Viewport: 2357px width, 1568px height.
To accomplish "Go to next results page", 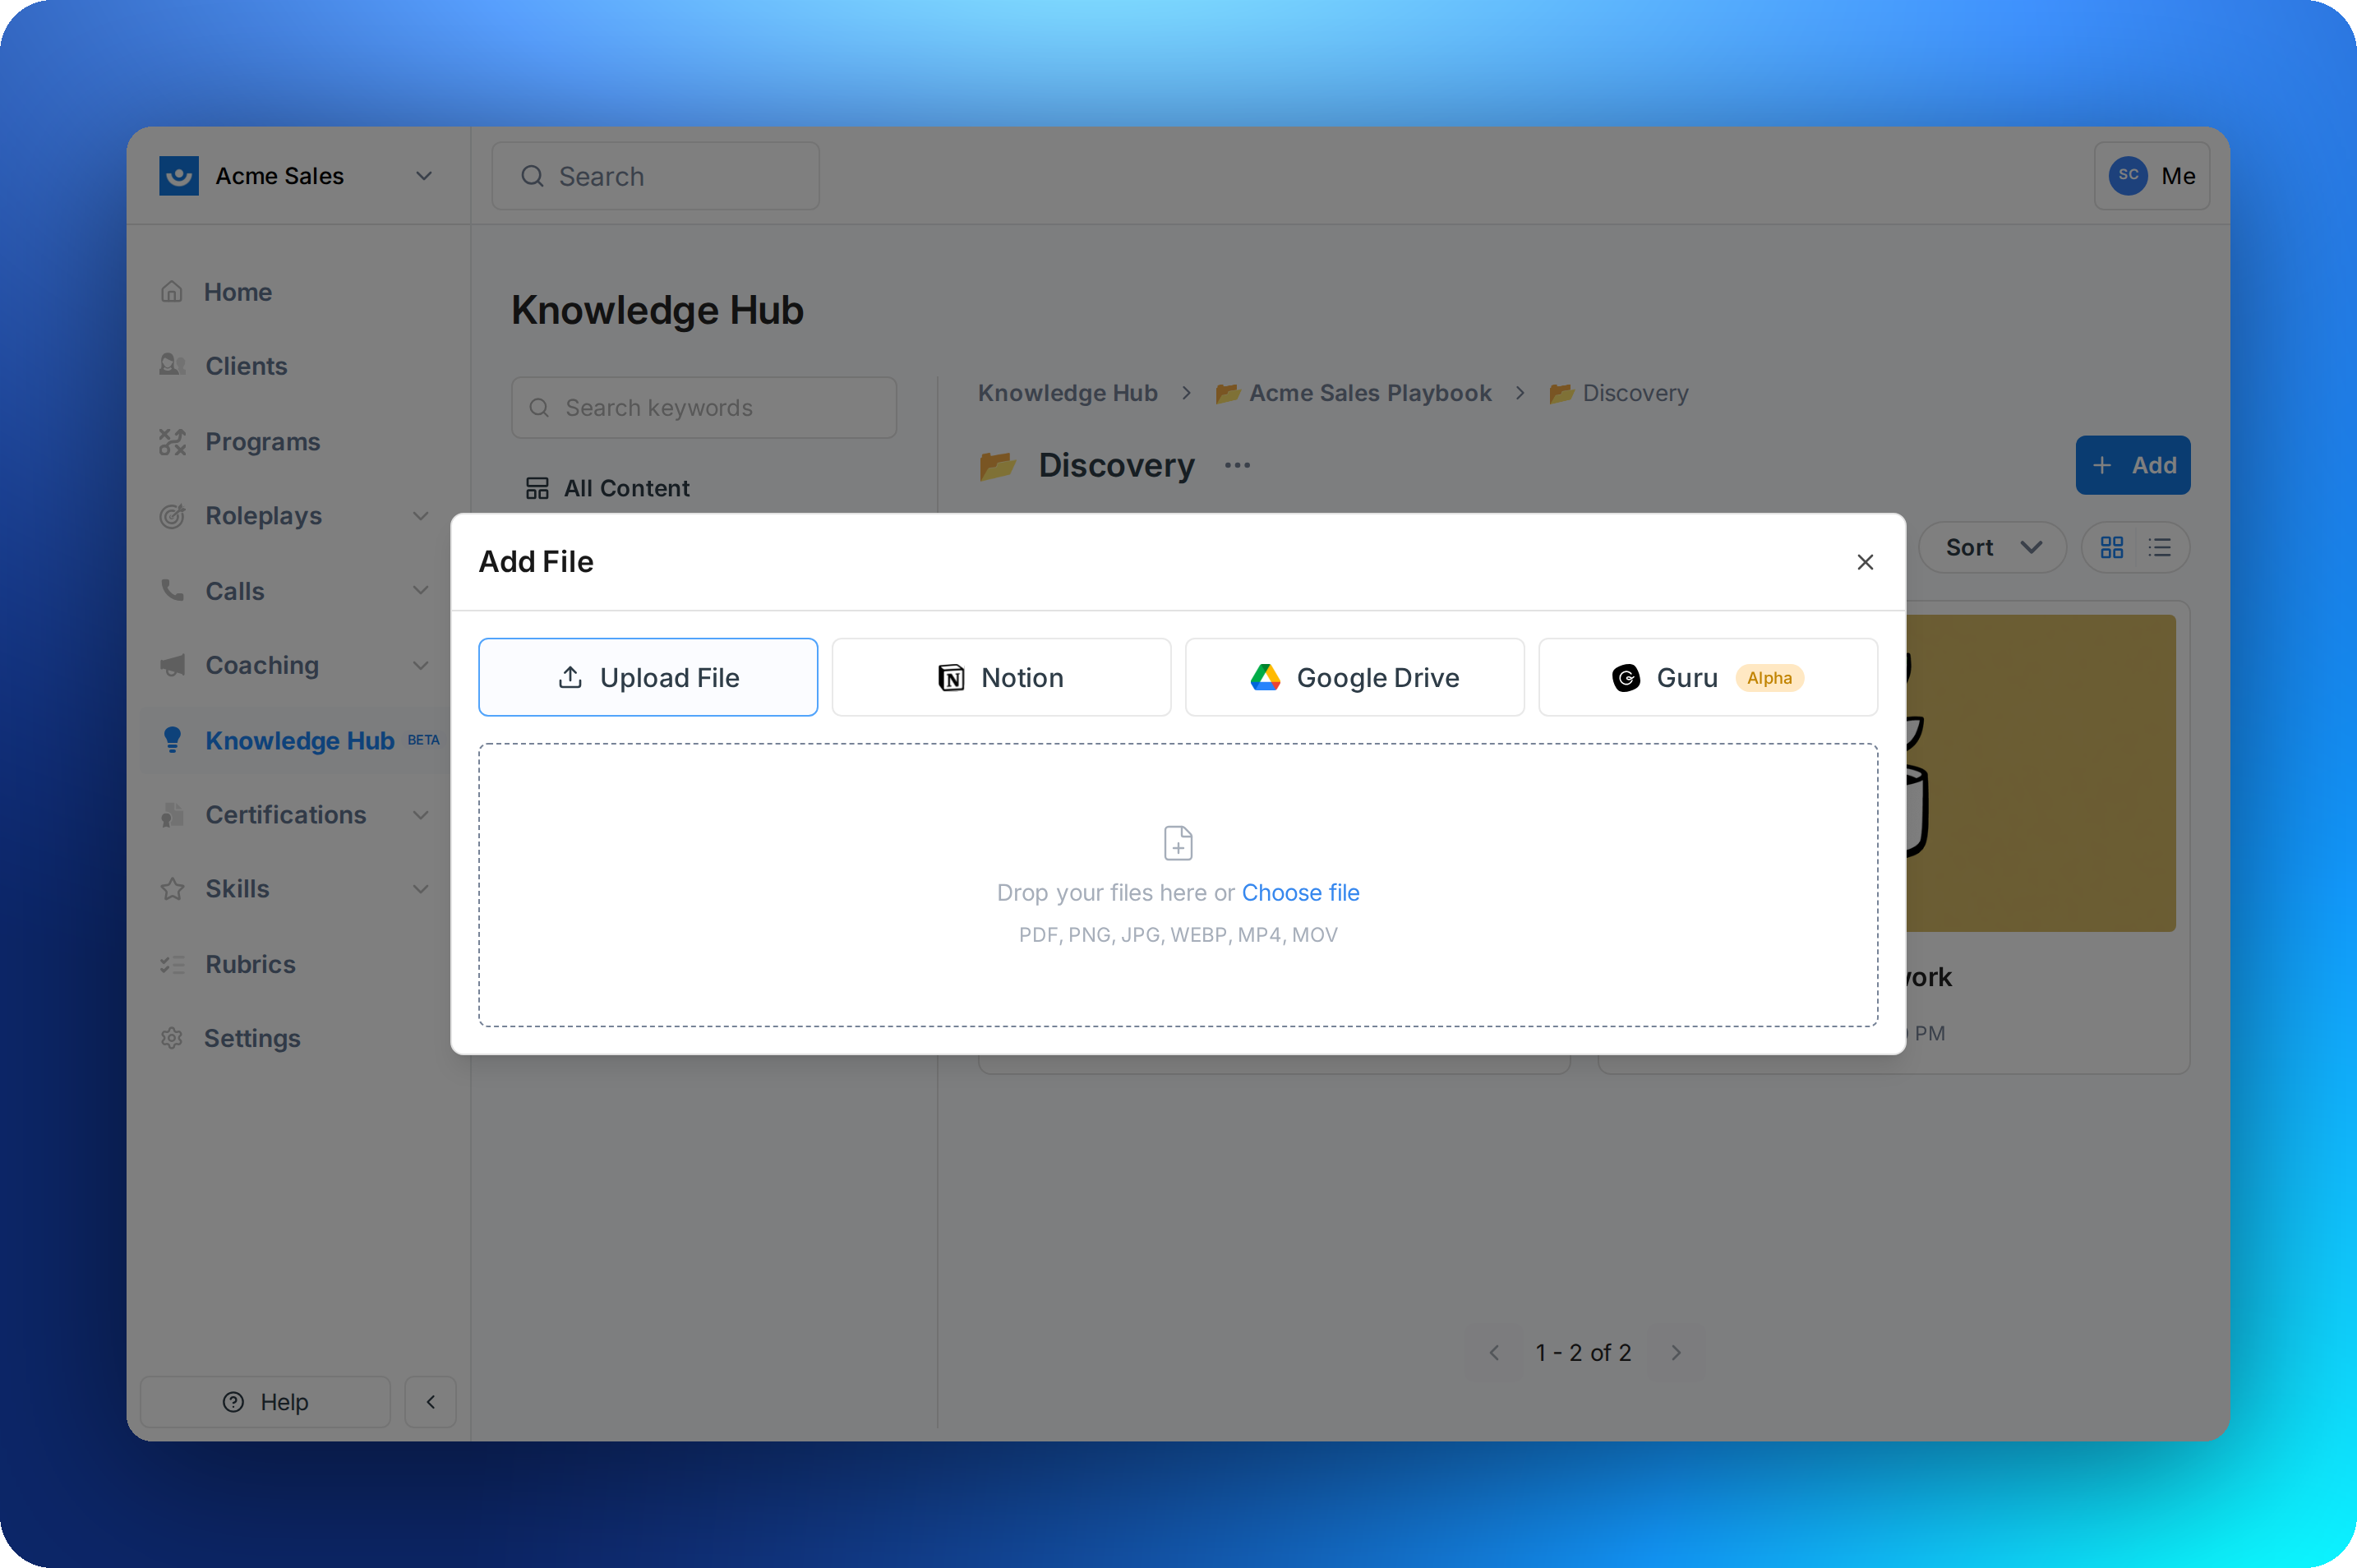I will coord(1675,1352).
